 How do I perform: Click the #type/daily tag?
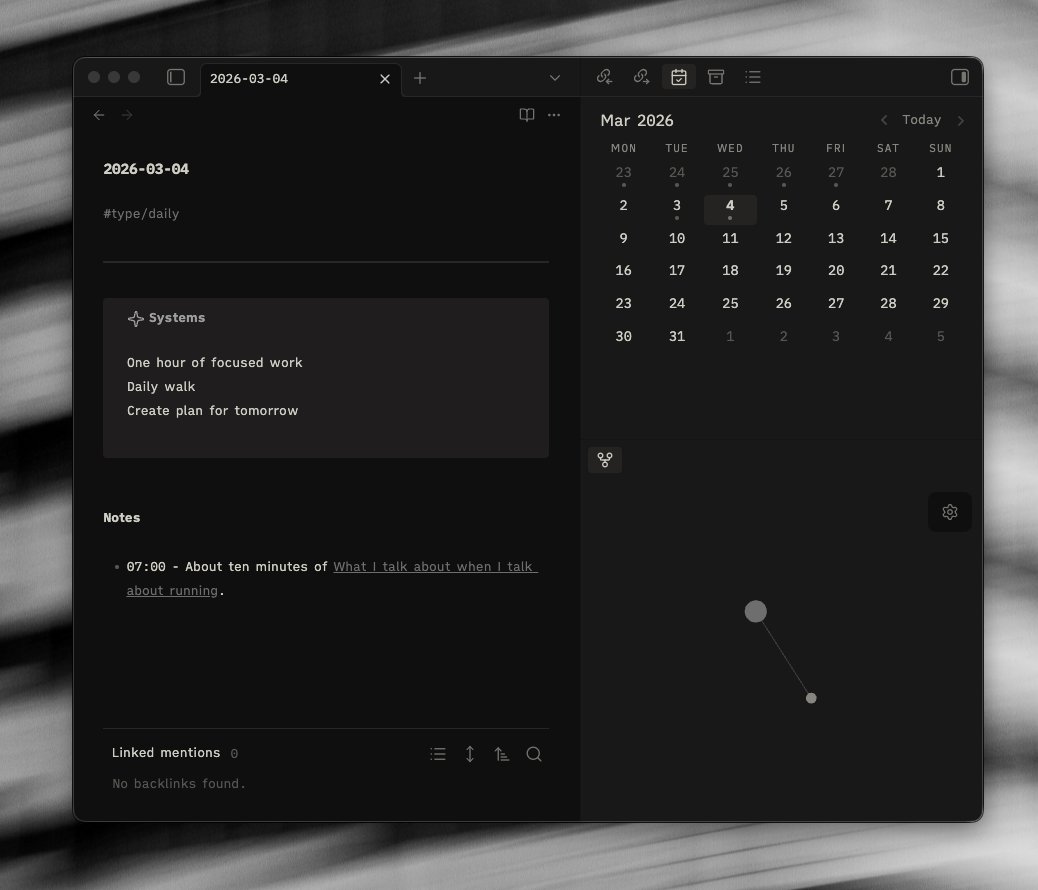pos(141,213)
